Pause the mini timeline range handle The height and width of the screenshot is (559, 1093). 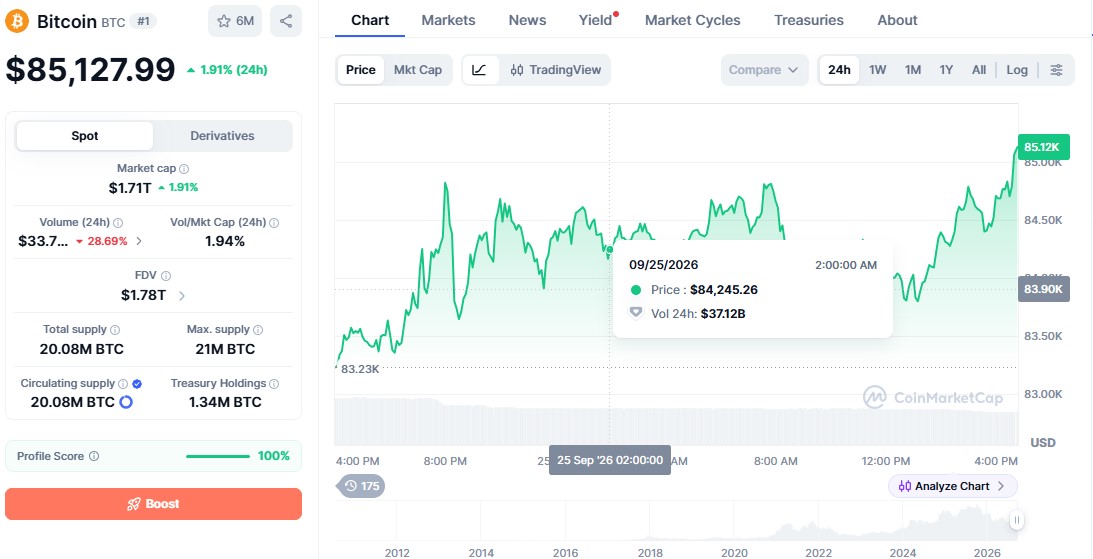(1017, 520)
